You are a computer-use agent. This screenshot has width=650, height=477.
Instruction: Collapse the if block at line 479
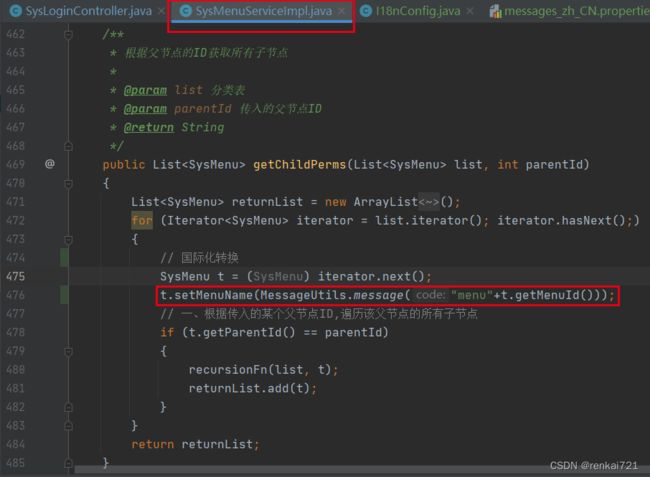coord(68,351)
